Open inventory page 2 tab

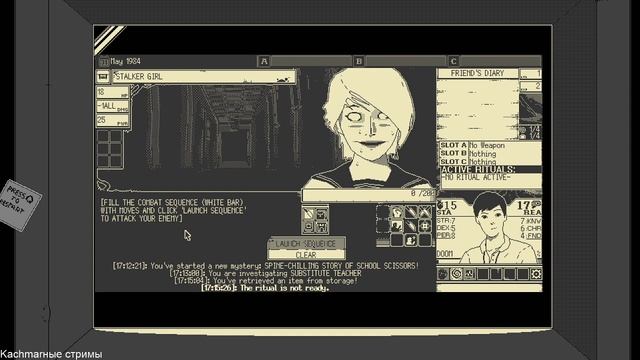pyautogui.click(x=531, y=86)
